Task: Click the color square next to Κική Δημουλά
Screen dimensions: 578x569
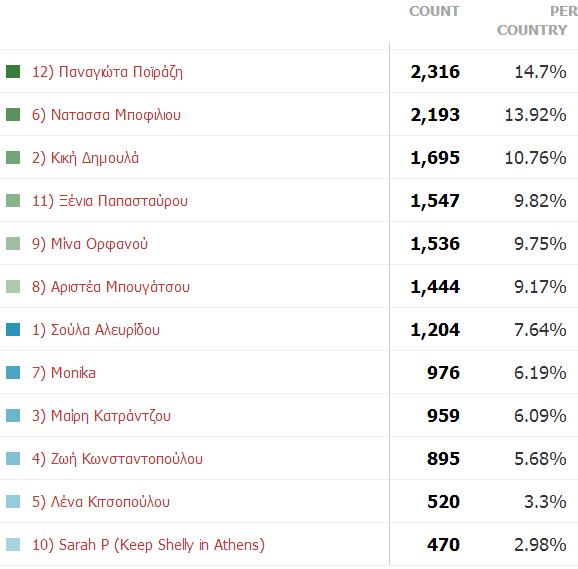Action: tap(13, 157)
